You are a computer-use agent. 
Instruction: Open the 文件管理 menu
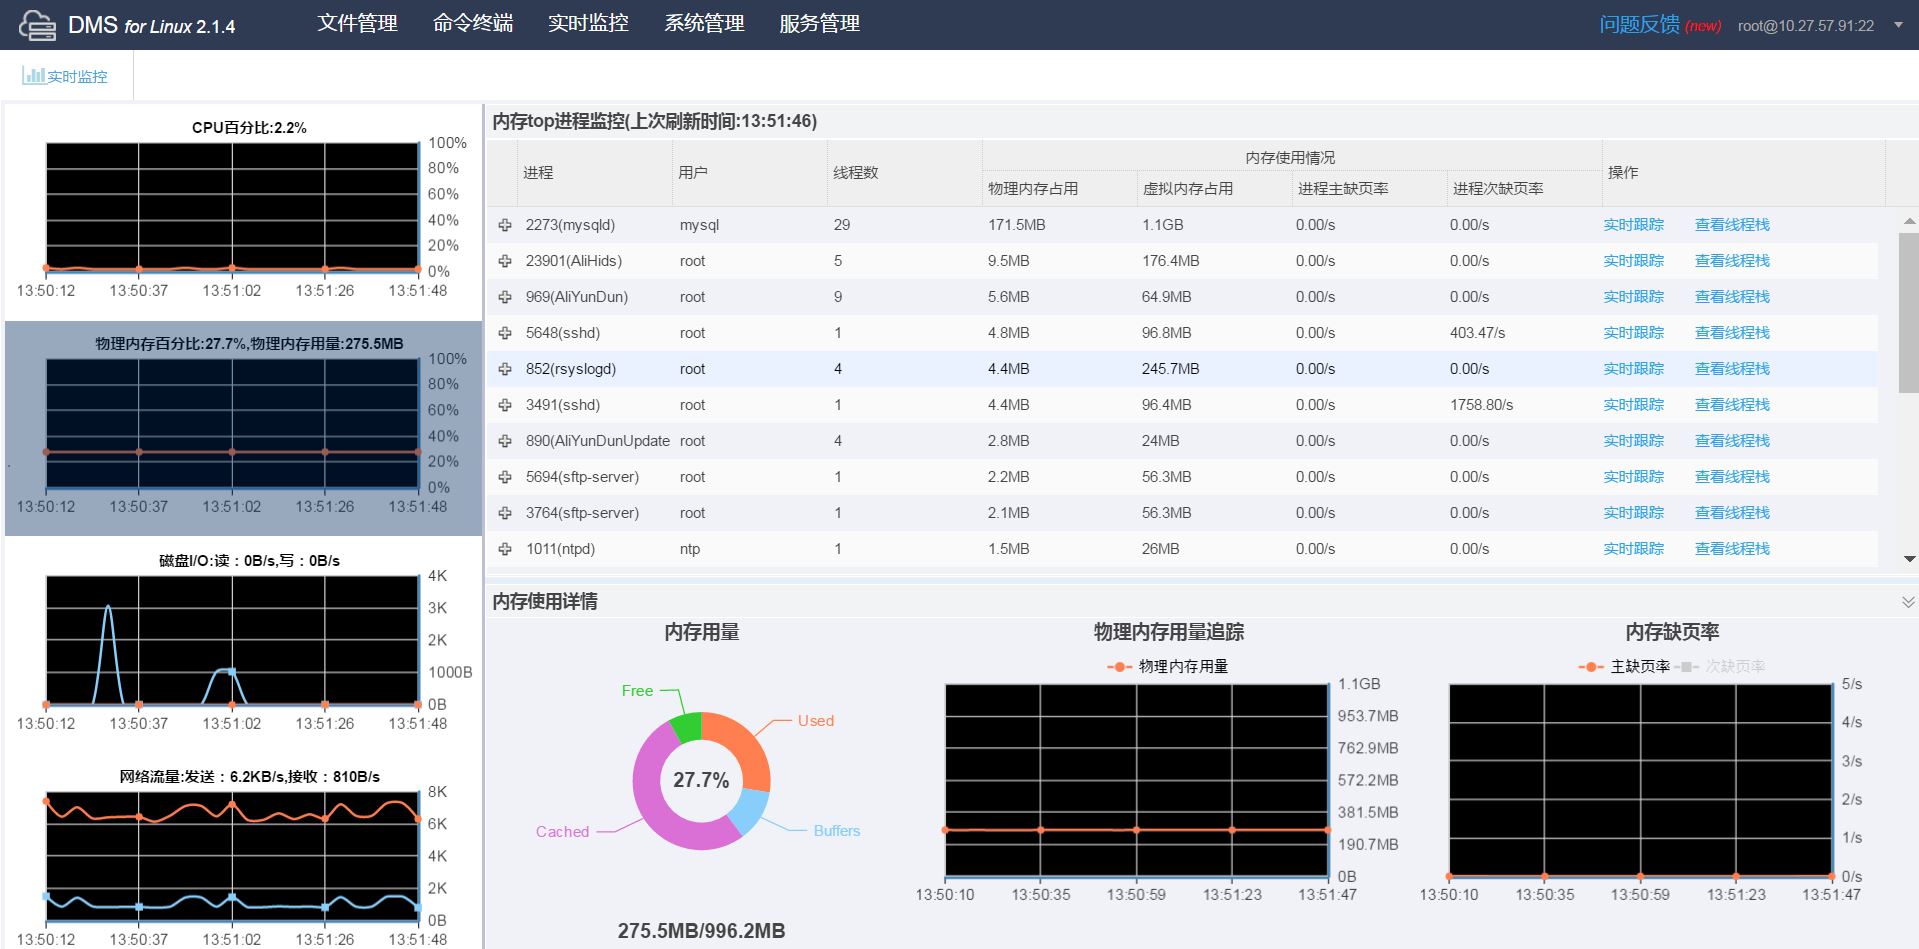(357, 23)
